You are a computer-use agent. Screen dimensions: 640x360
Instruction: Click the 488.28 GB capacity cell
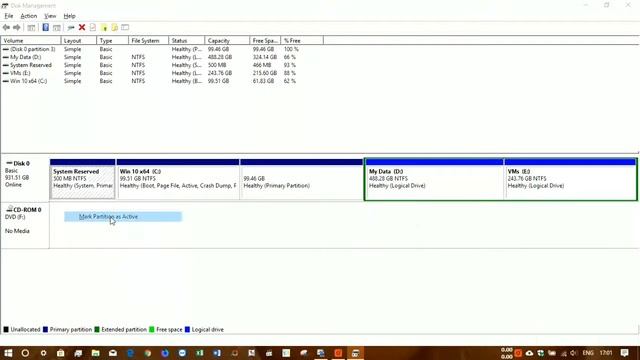click(220, 57)
